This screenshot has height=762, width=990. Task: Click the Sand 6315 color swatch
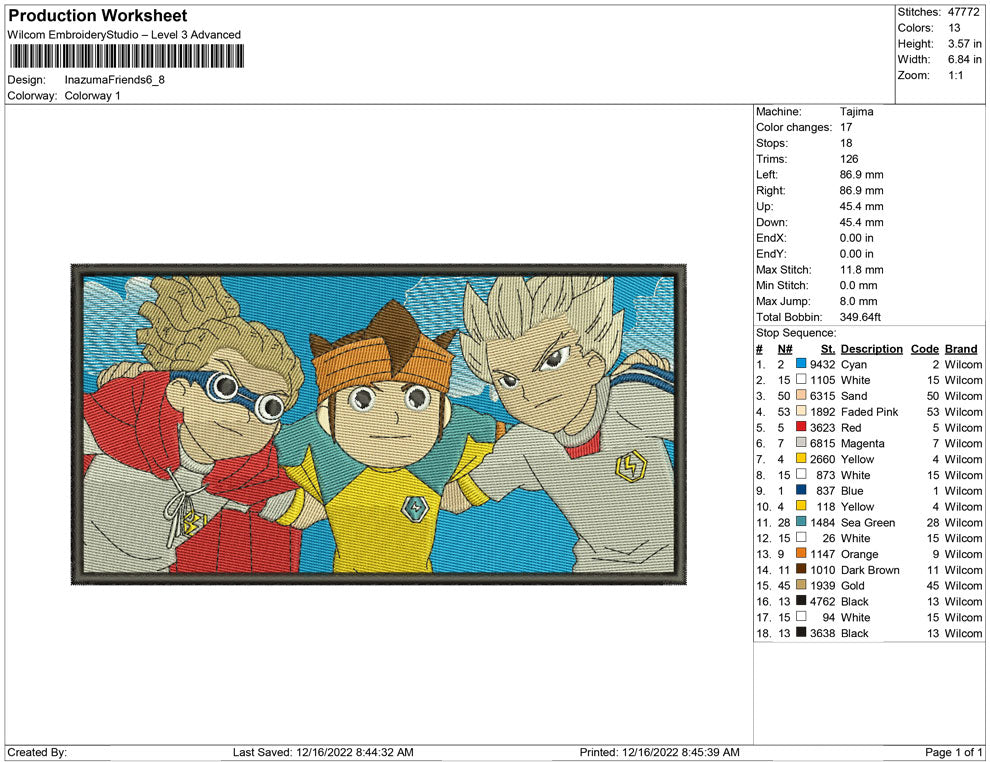[x=801, y=396]
